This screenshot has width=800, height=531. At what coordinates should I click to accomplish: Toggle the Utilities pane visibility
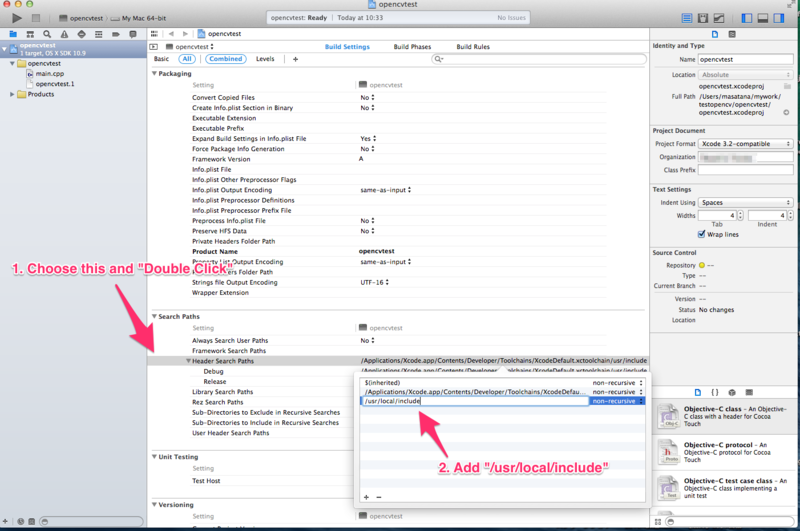[779, 18]
